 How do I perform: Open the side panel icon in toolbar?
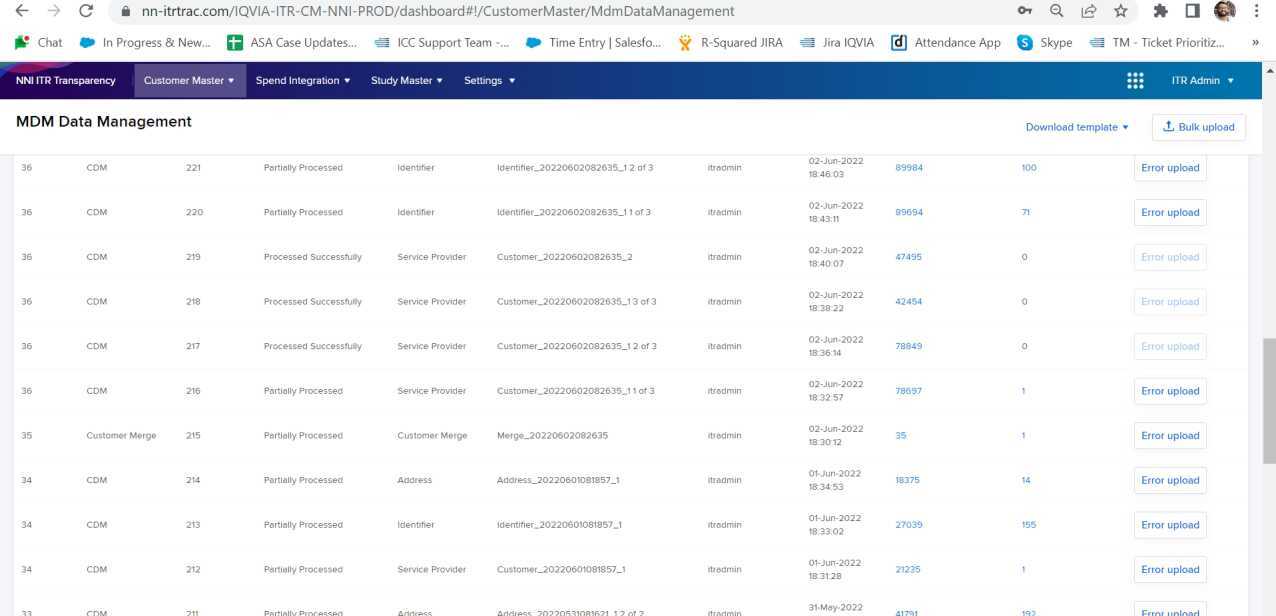[1190, 12]
